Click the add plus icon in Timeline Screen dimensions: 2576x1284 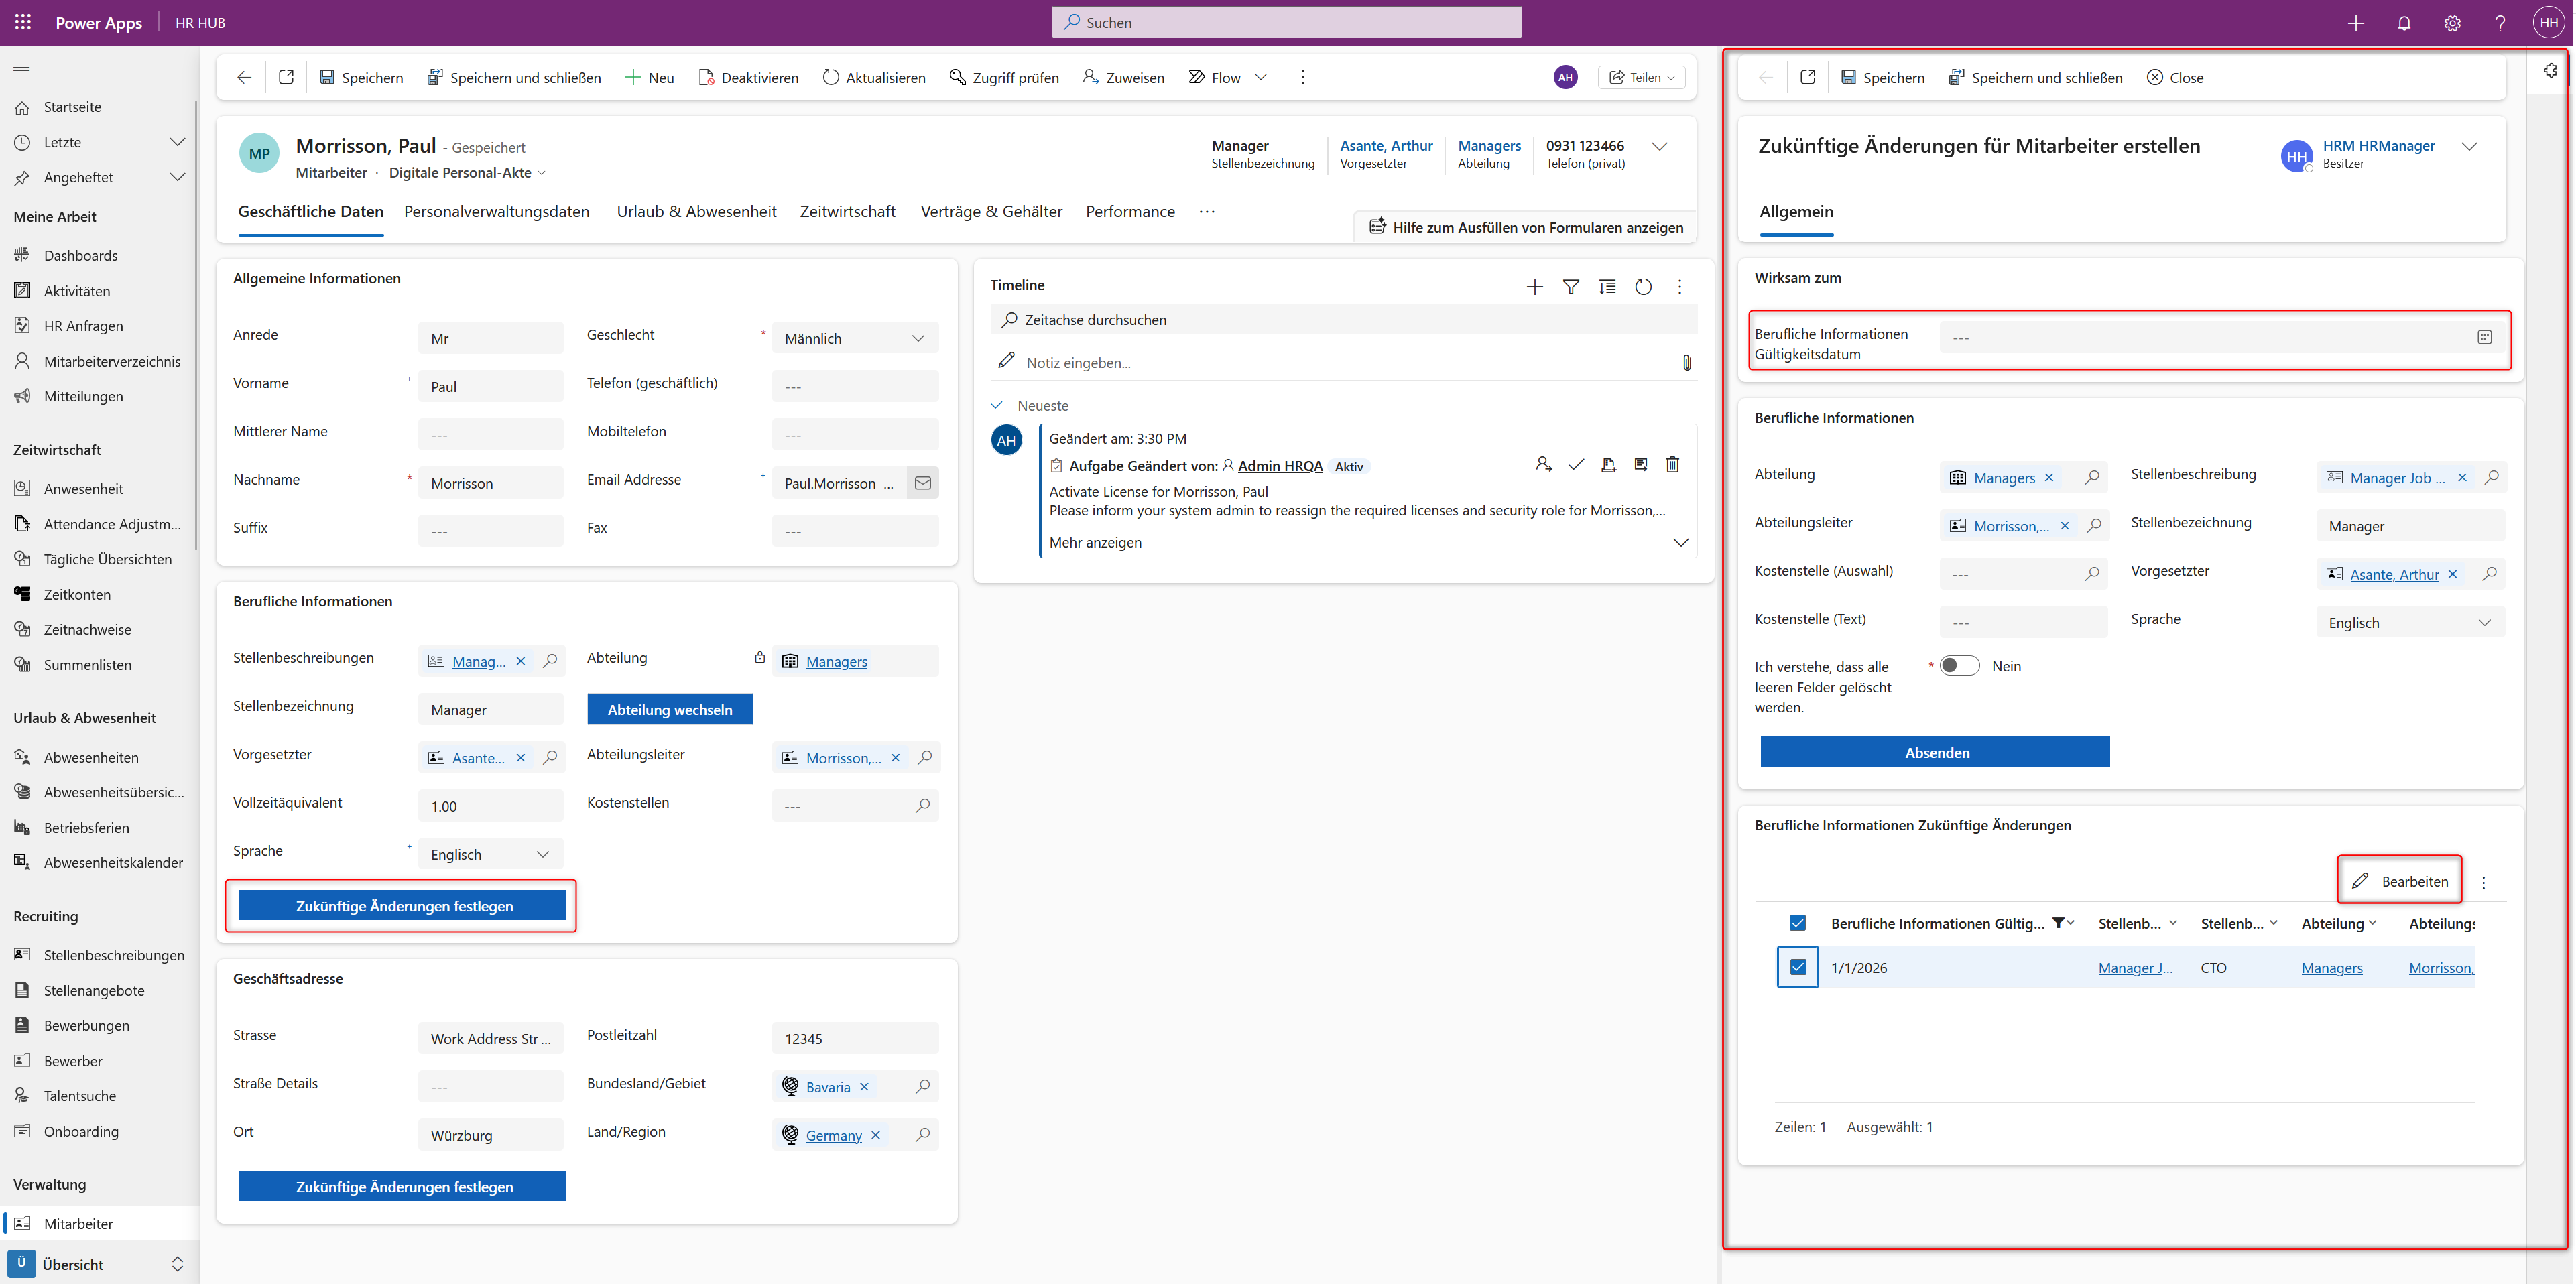[x=1534, y=287]
